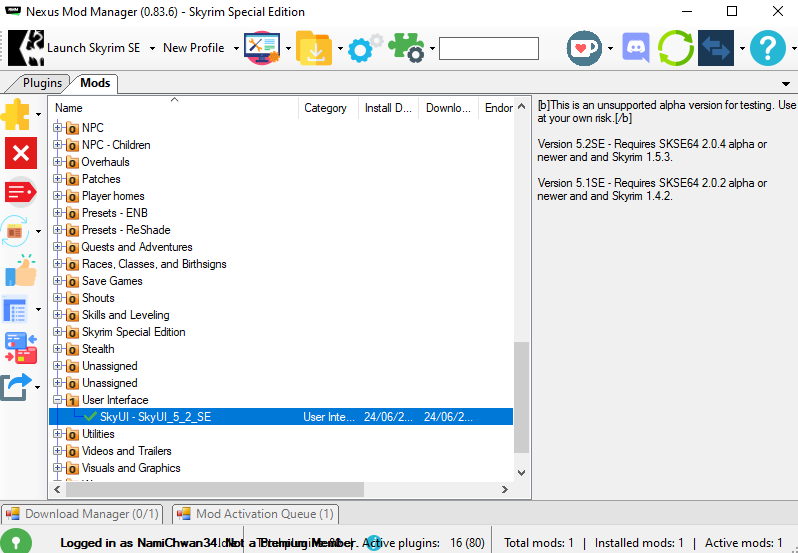Click the coffee cup donate icon
This screenshot has width=798, height=553.
(584, 48)
